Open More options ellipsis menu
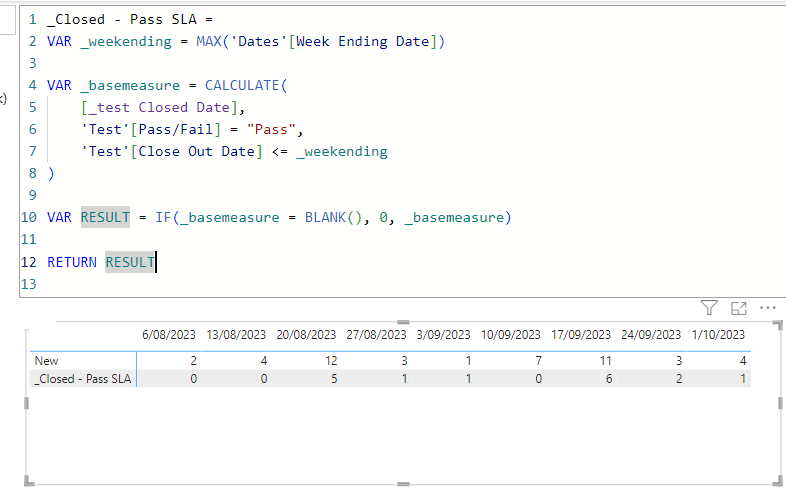This screenshot has width=786, height=492. click(x=767, y=307)
